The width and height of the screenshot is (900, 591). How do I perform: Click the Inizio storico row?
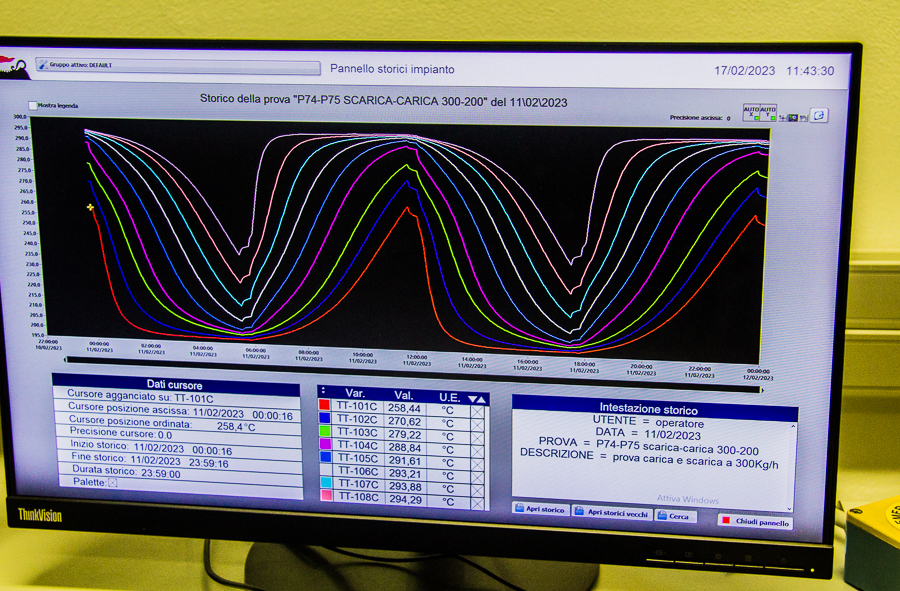point(179,448)
